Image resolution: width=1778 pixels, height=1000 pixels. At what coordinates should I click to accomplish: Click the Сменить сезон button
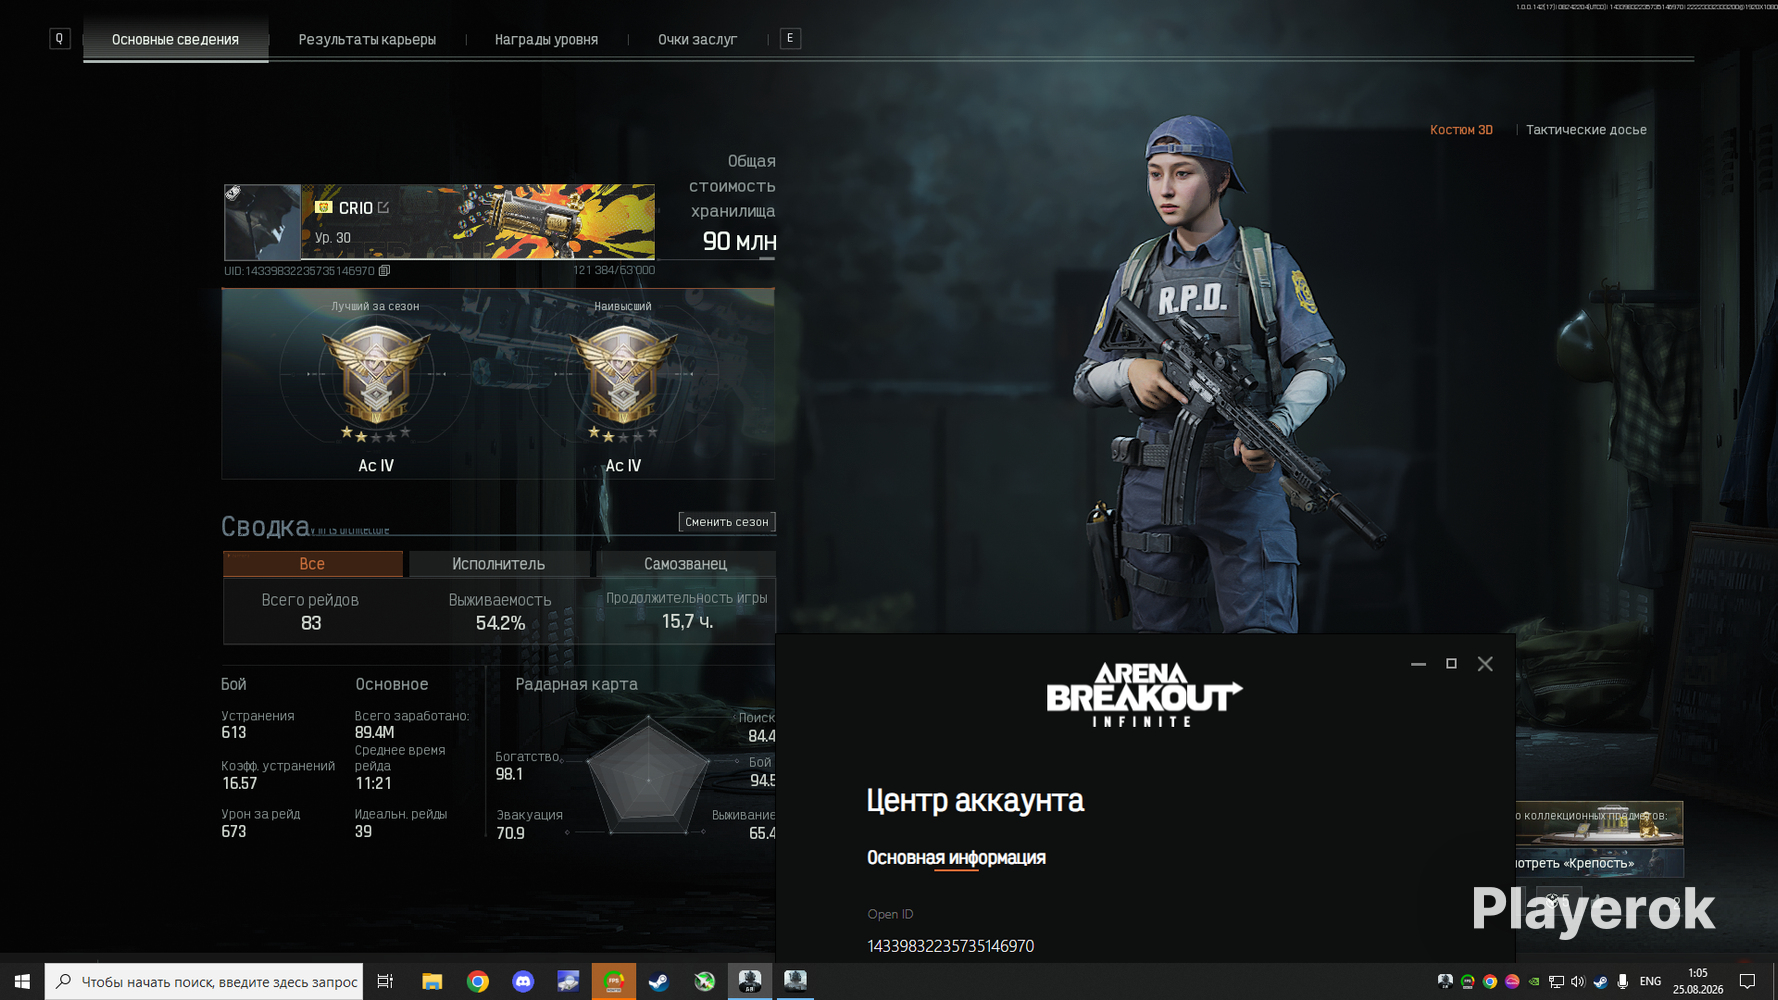coord(726,522)
